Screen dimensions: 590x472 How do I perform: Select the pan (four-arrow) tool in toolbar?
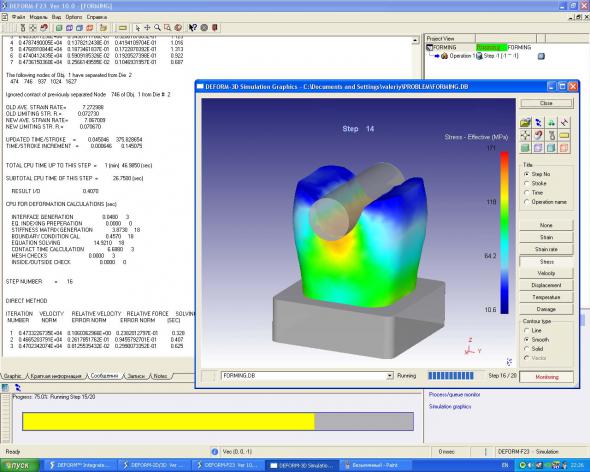pyautogui.click(x=147, y=27)
